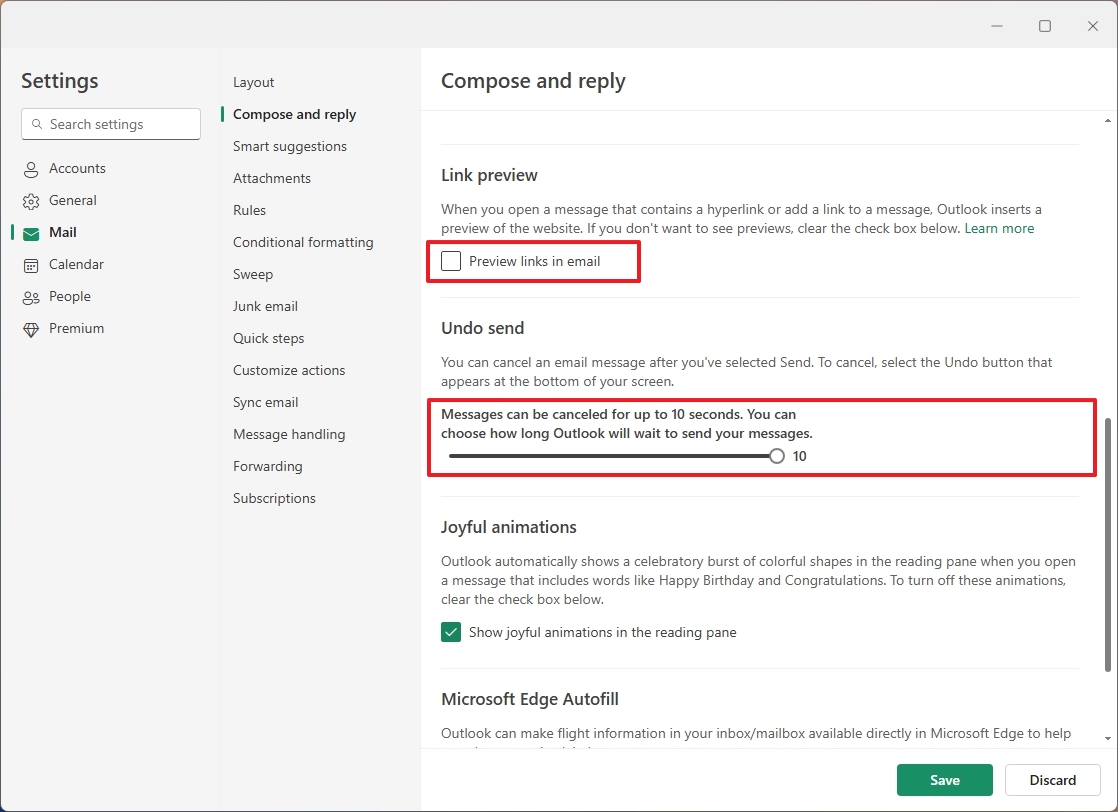This screenshot has height=812, width=1118.
Task: Click the Undo send value 10
Action: pos(799,456)
